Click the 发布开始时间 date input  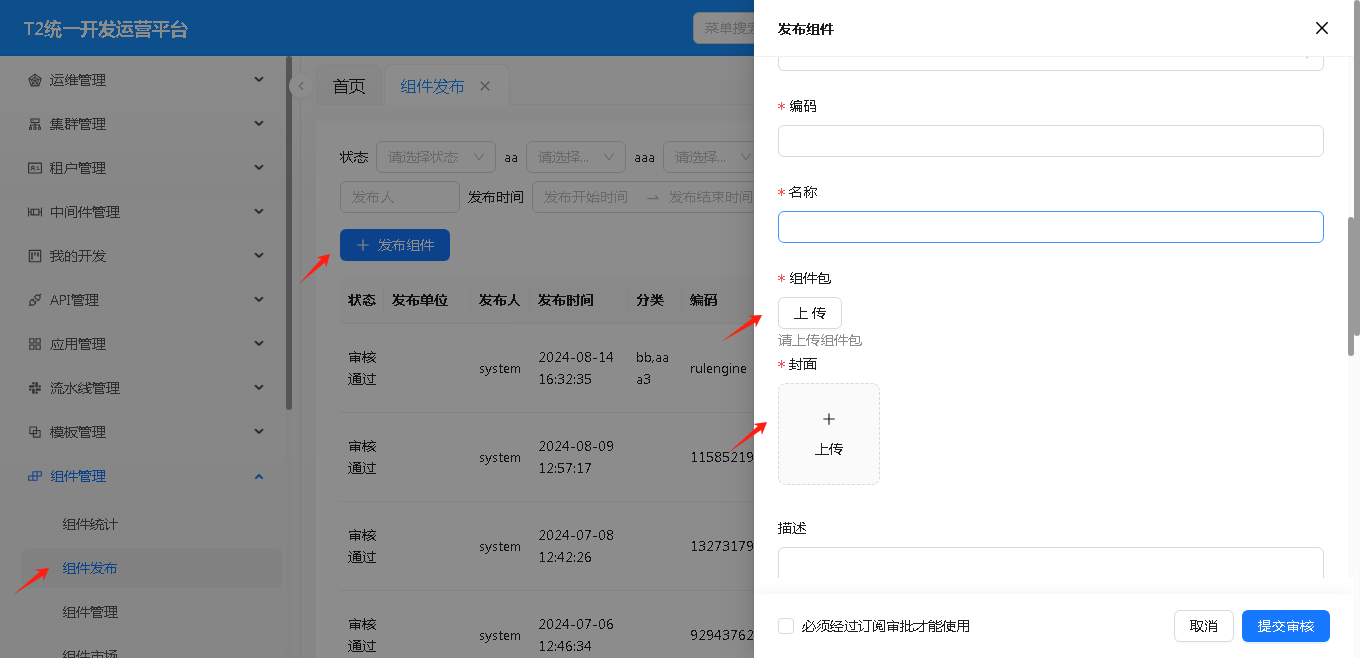(x=588, y=197)
